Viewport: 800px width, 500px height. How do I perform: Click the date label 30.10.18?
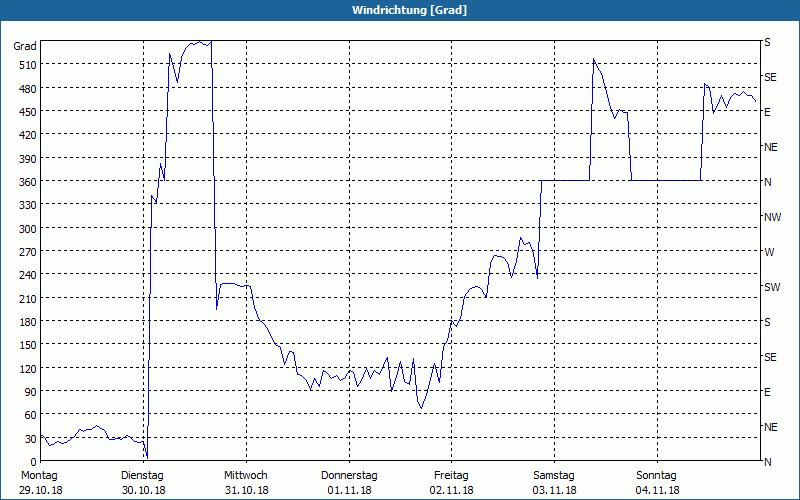(144, 490)
